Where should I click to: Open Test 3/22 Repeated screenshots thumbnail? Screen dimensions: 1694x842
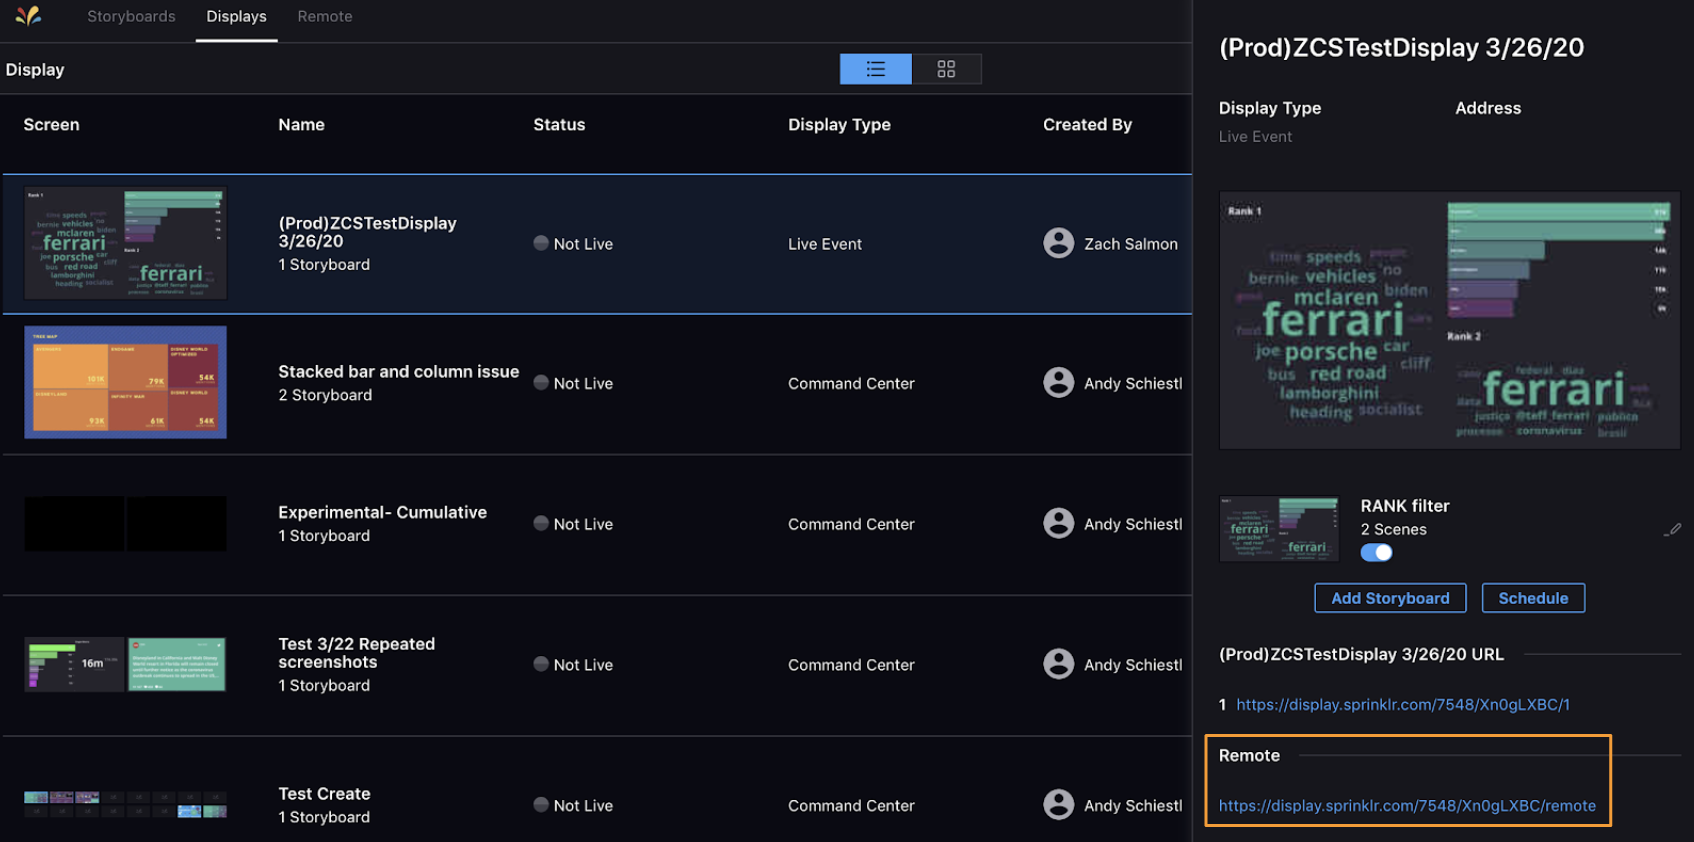pyautogui.click(x=125, y=664)
